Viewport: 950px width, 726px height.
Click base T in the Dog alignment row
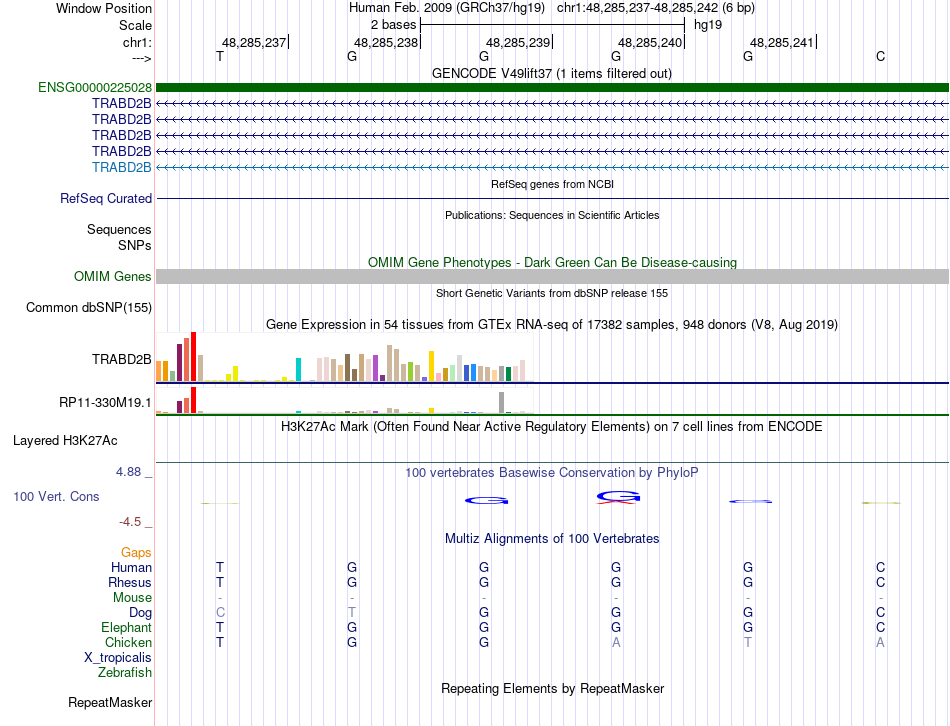pos(352,612)
